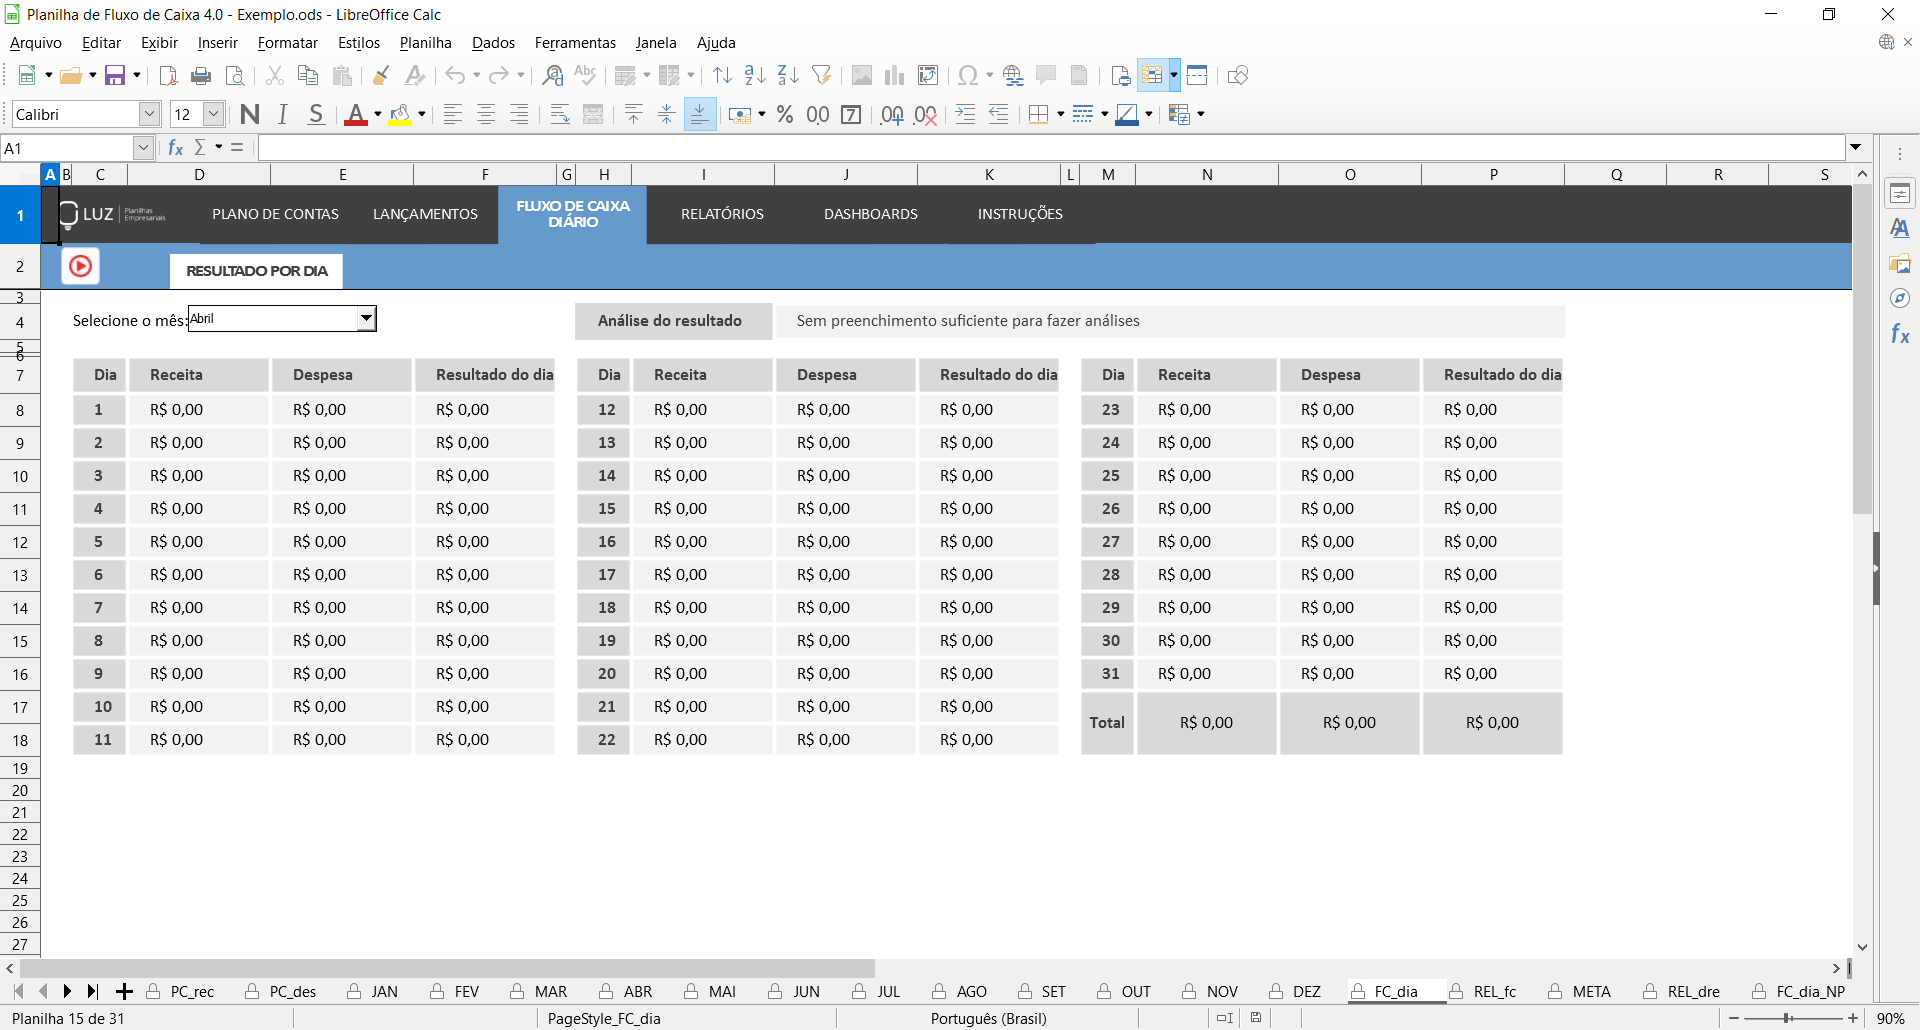Click the Name Box cell reference field
The image size is (1920, 1030).
68,148
